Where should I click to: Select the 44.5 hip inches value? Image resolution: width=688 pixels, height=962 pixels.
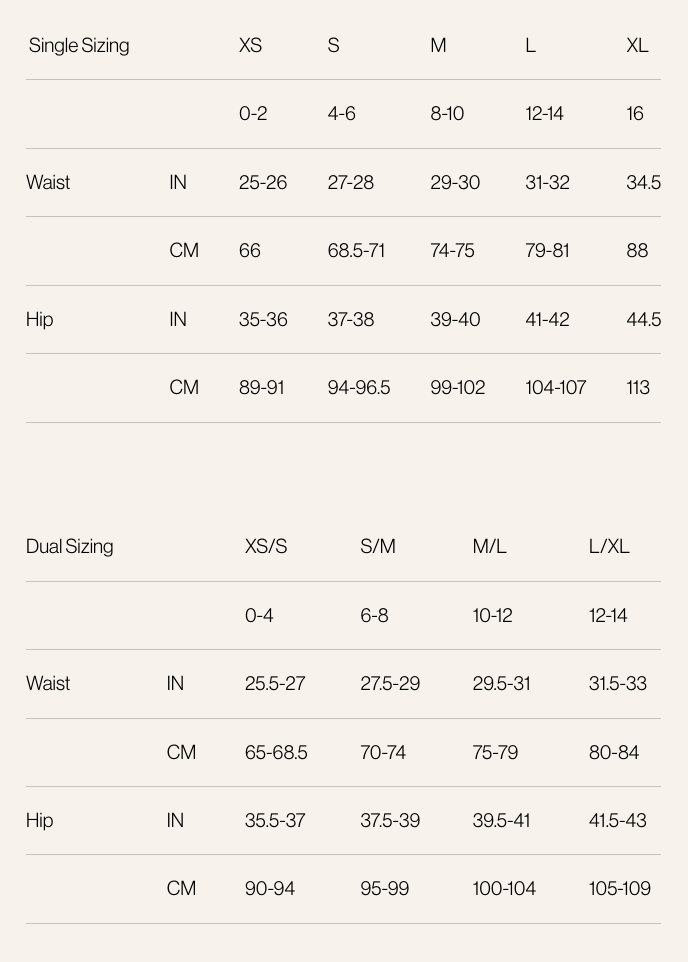pyautogui.click(x=643, y=319)
